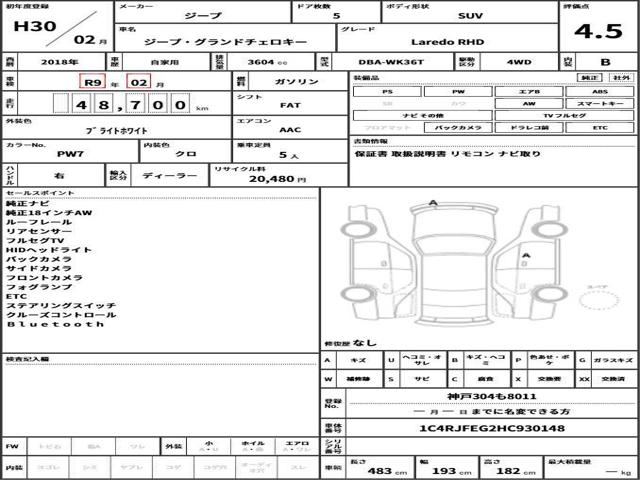
Task: Select the ABS equipment box
Action: click(x=600, y=92)
